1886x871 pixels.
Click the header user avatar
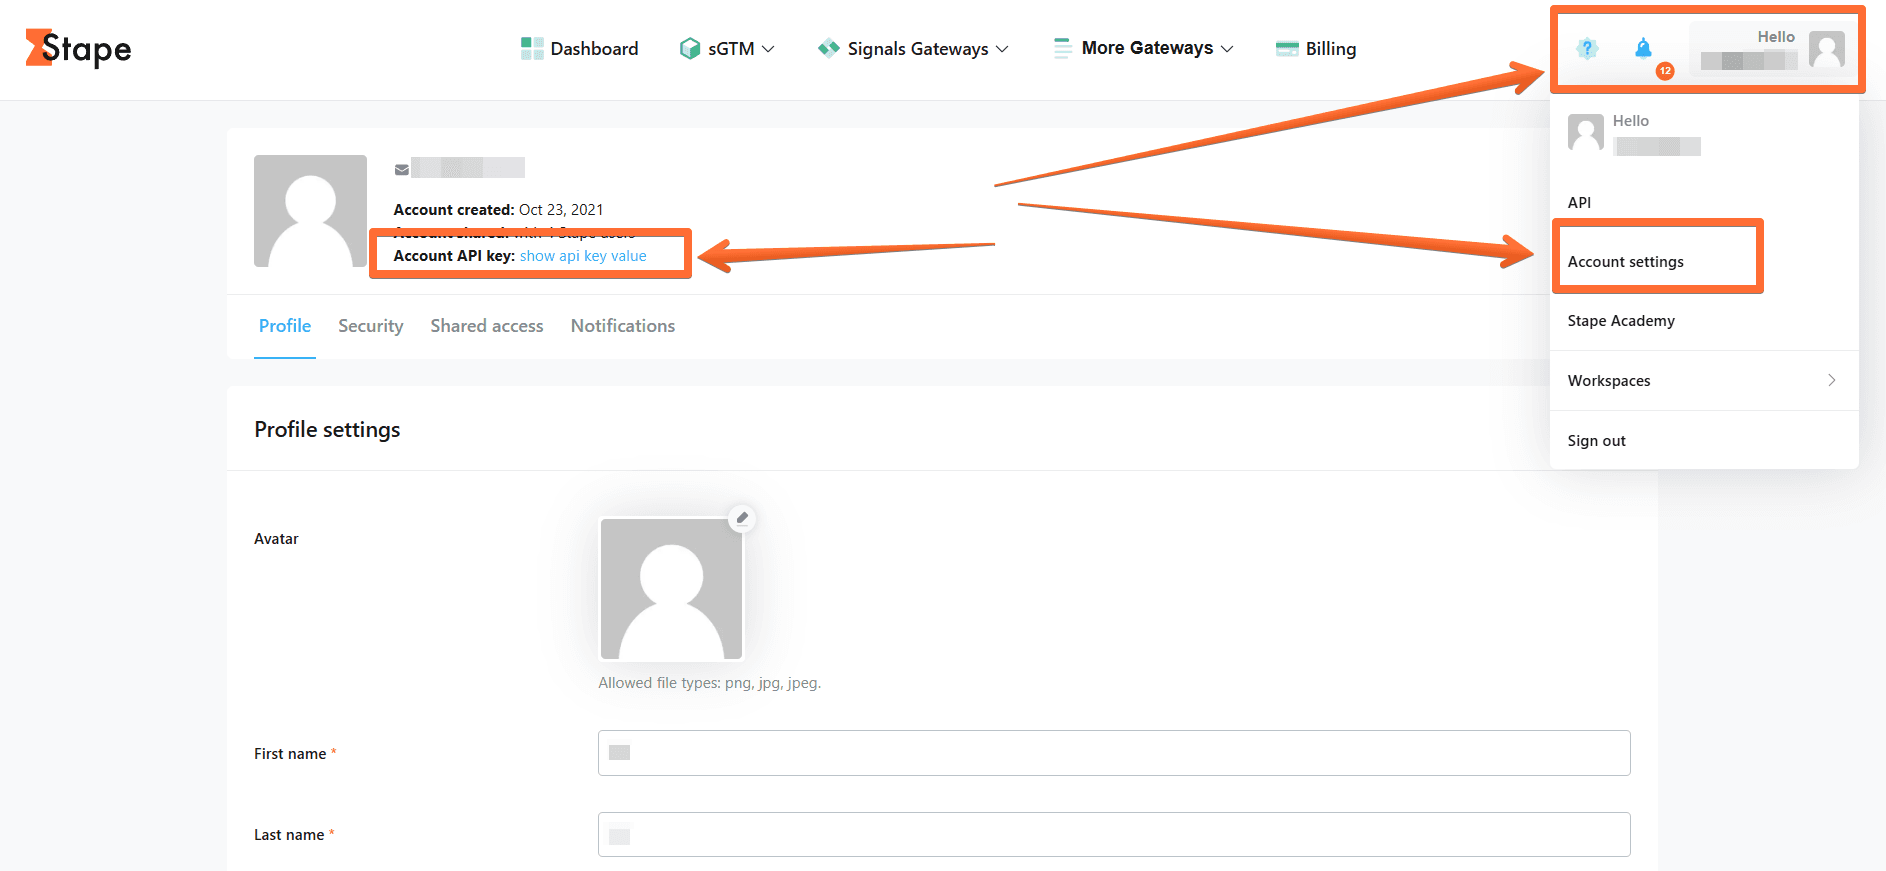pyautogui.click(x=1827, y=50)
